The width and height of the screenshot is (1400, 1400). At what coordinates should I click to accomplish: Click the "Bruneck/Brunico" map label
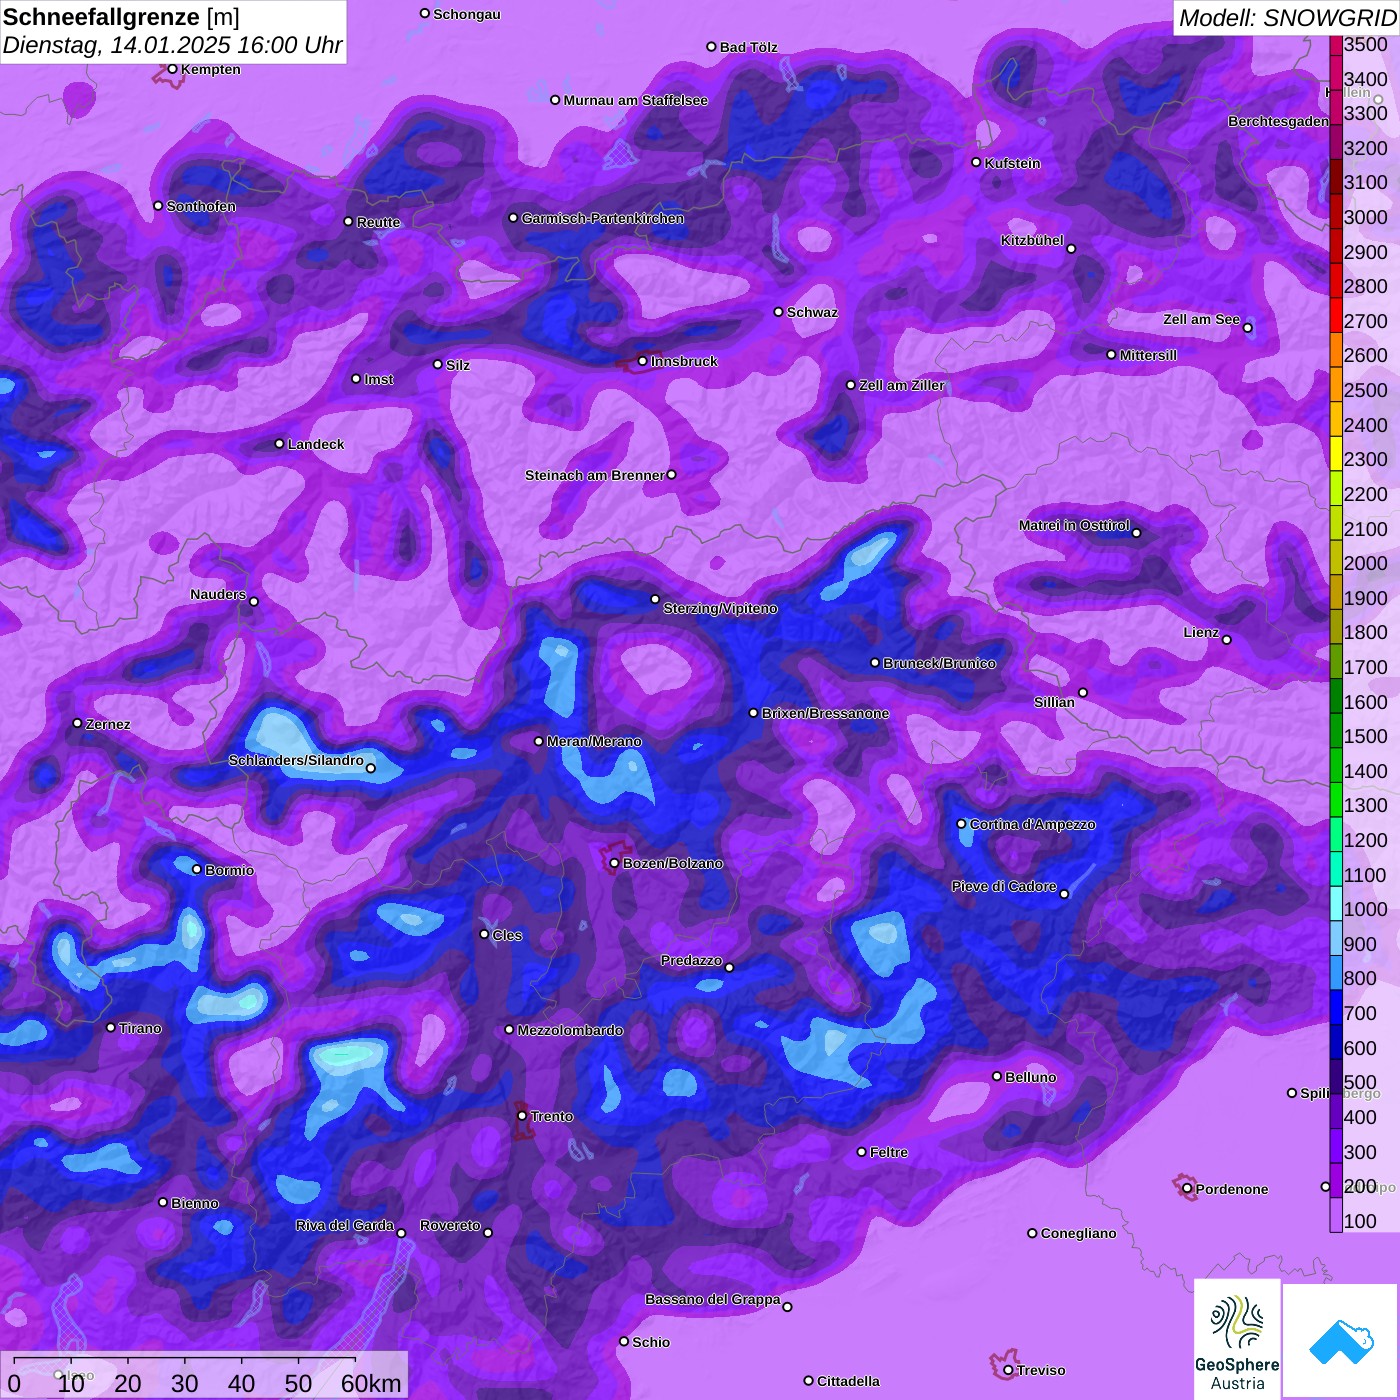(x=940, y=663)
